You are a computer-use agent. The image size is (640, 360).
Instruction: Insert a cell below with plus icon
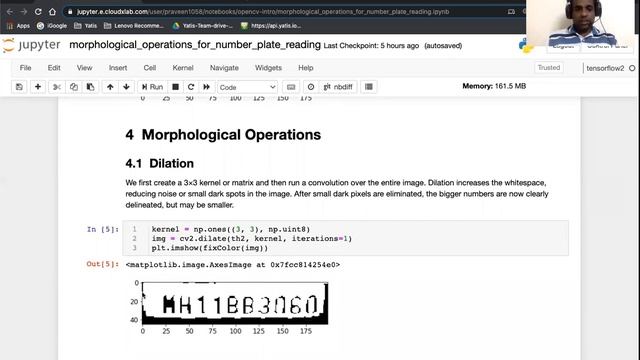(38, 87)
